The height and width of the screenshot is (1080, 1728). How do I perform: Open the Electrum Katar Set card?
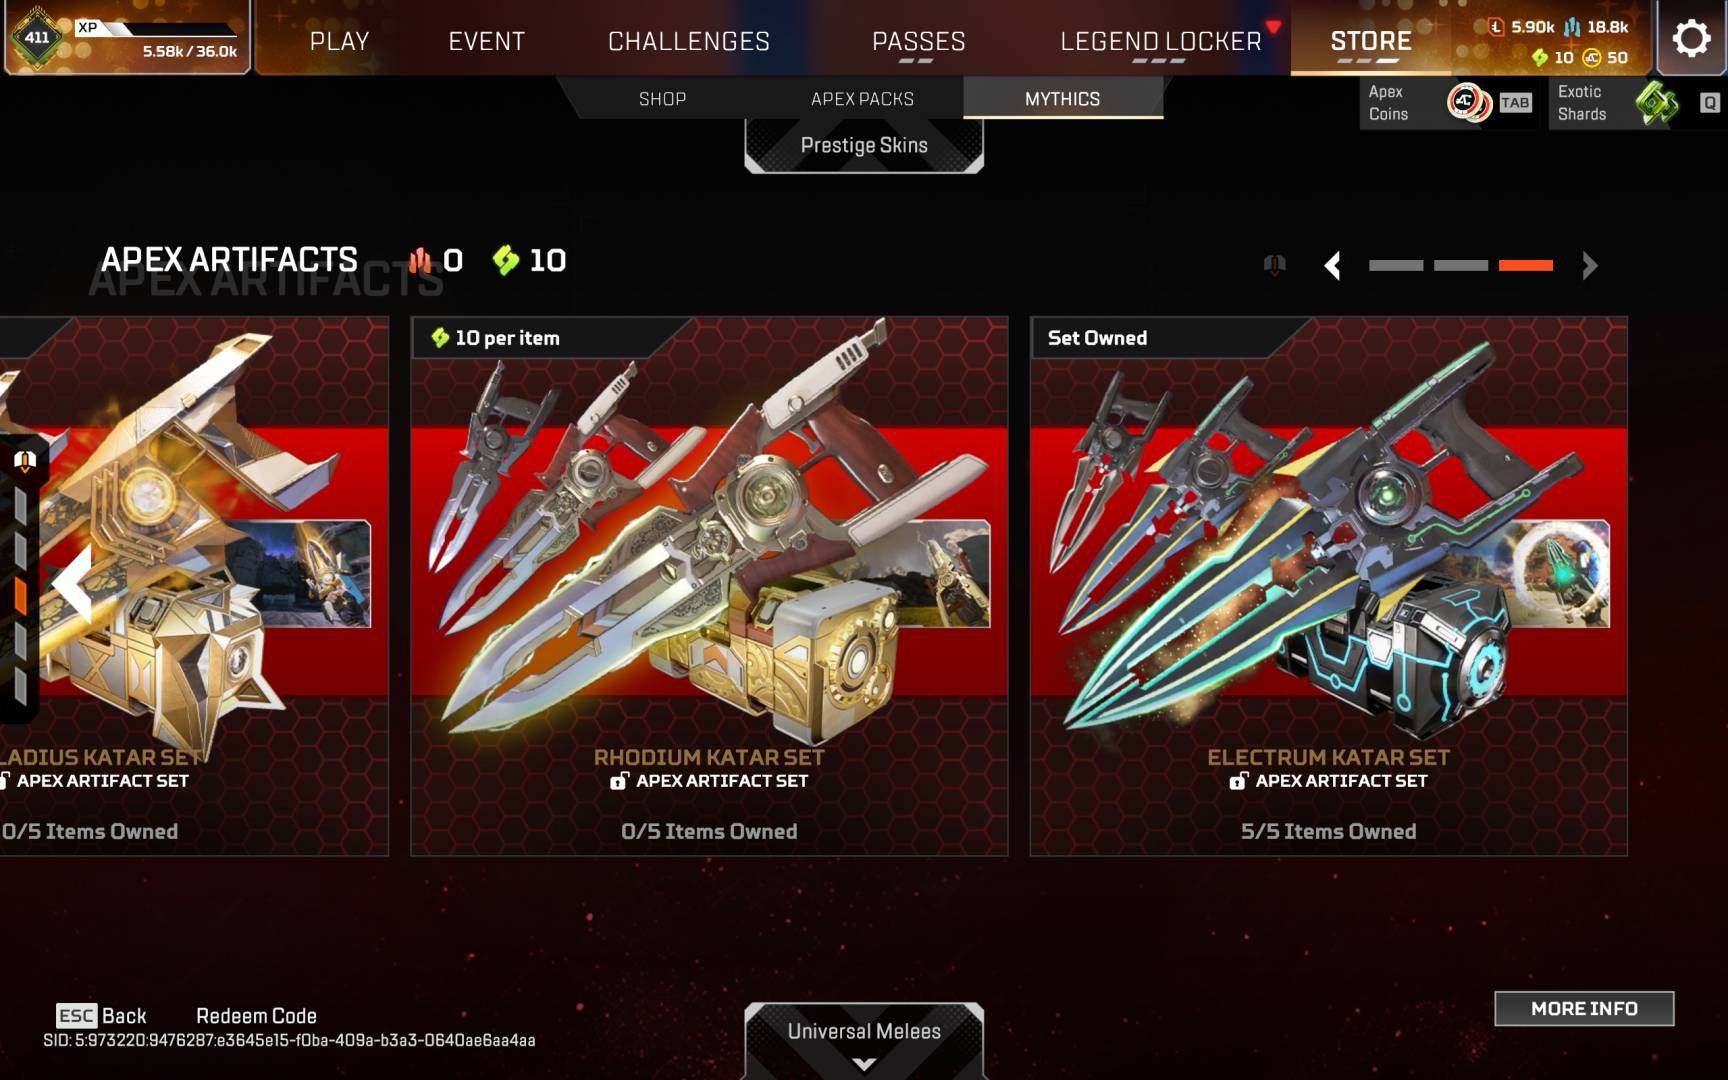click(1329, 586)
